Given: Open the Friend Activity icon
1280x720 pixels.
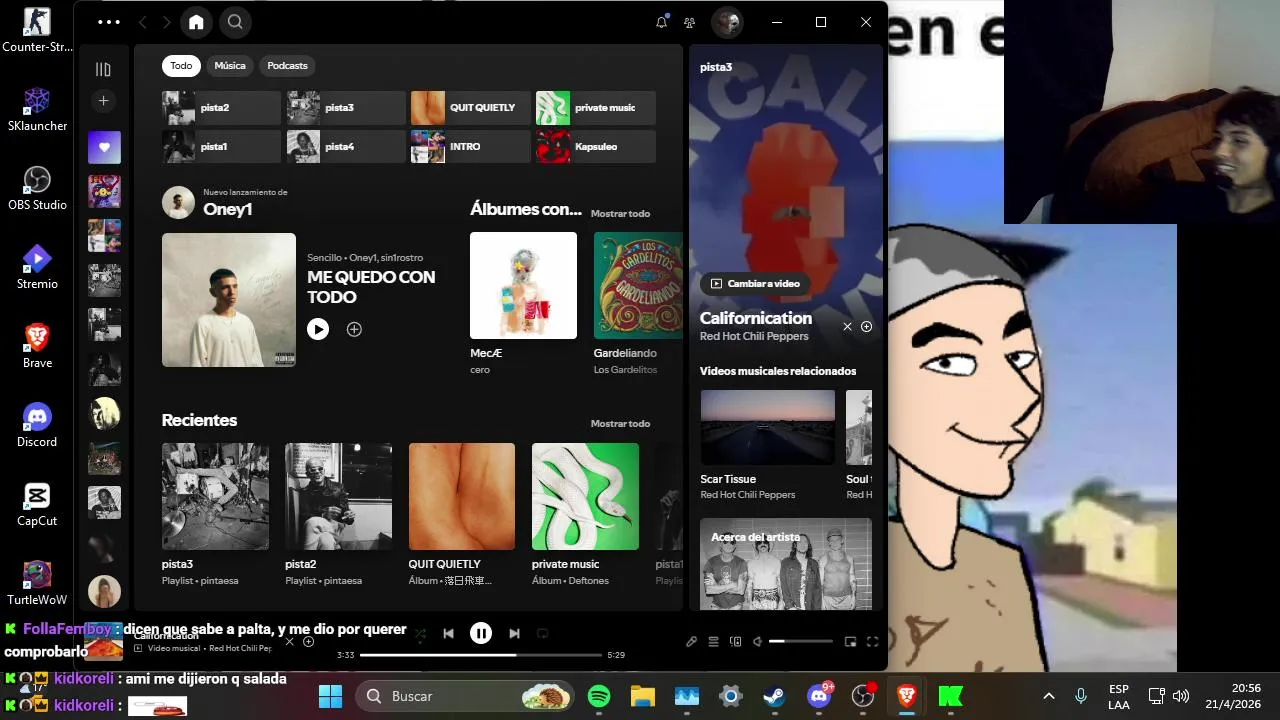Looking at the screenshot, I should [x=689, y=22].
